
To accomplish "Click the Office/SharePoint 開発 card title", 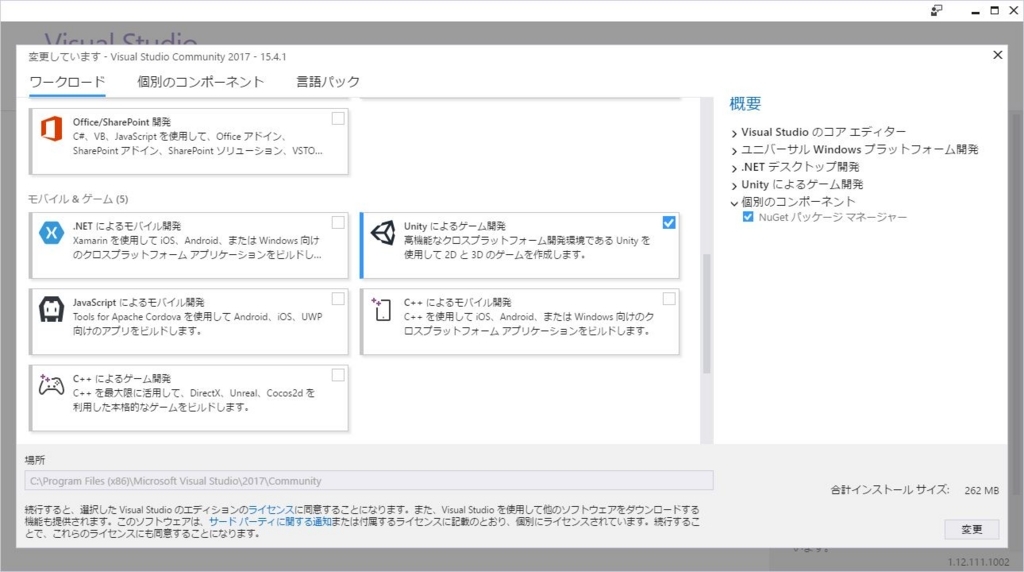I will [121, 122].
